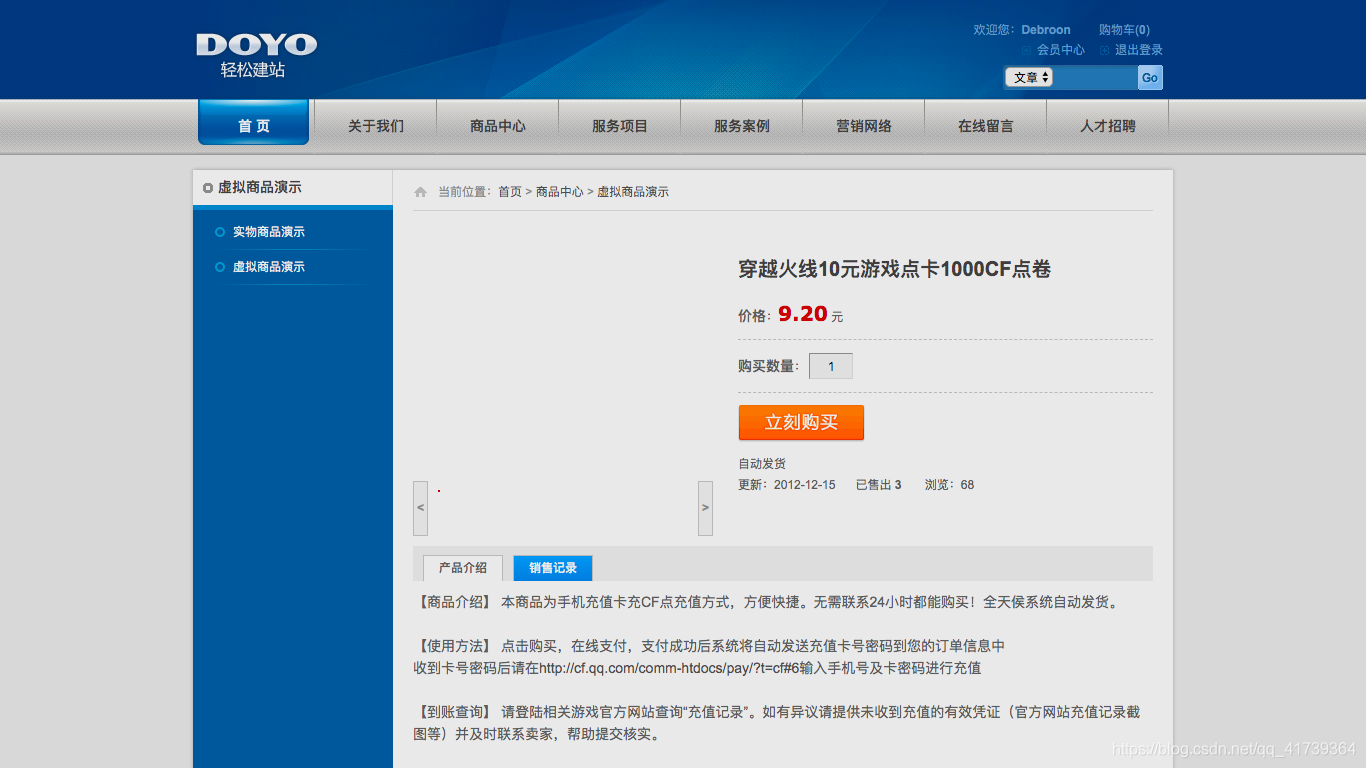Open the 文章 search type dropdown

(x=1029, y=77)
